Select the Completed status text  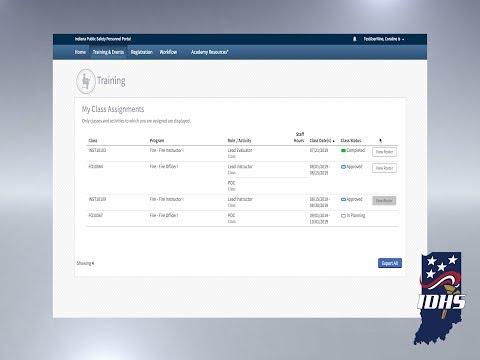point(356,150)
